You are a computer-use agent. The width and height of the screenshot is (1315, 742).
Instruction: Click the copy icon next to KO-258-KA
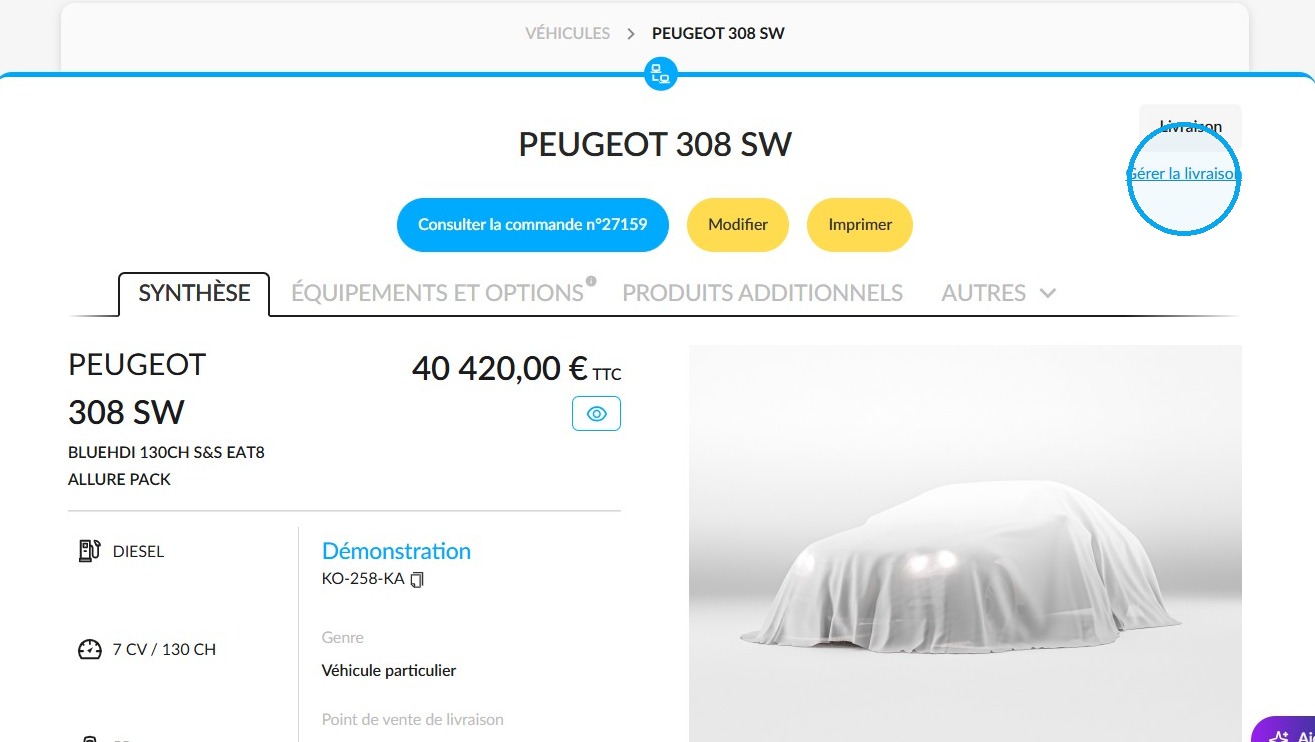pyautogui.click(x=417, y=579)
